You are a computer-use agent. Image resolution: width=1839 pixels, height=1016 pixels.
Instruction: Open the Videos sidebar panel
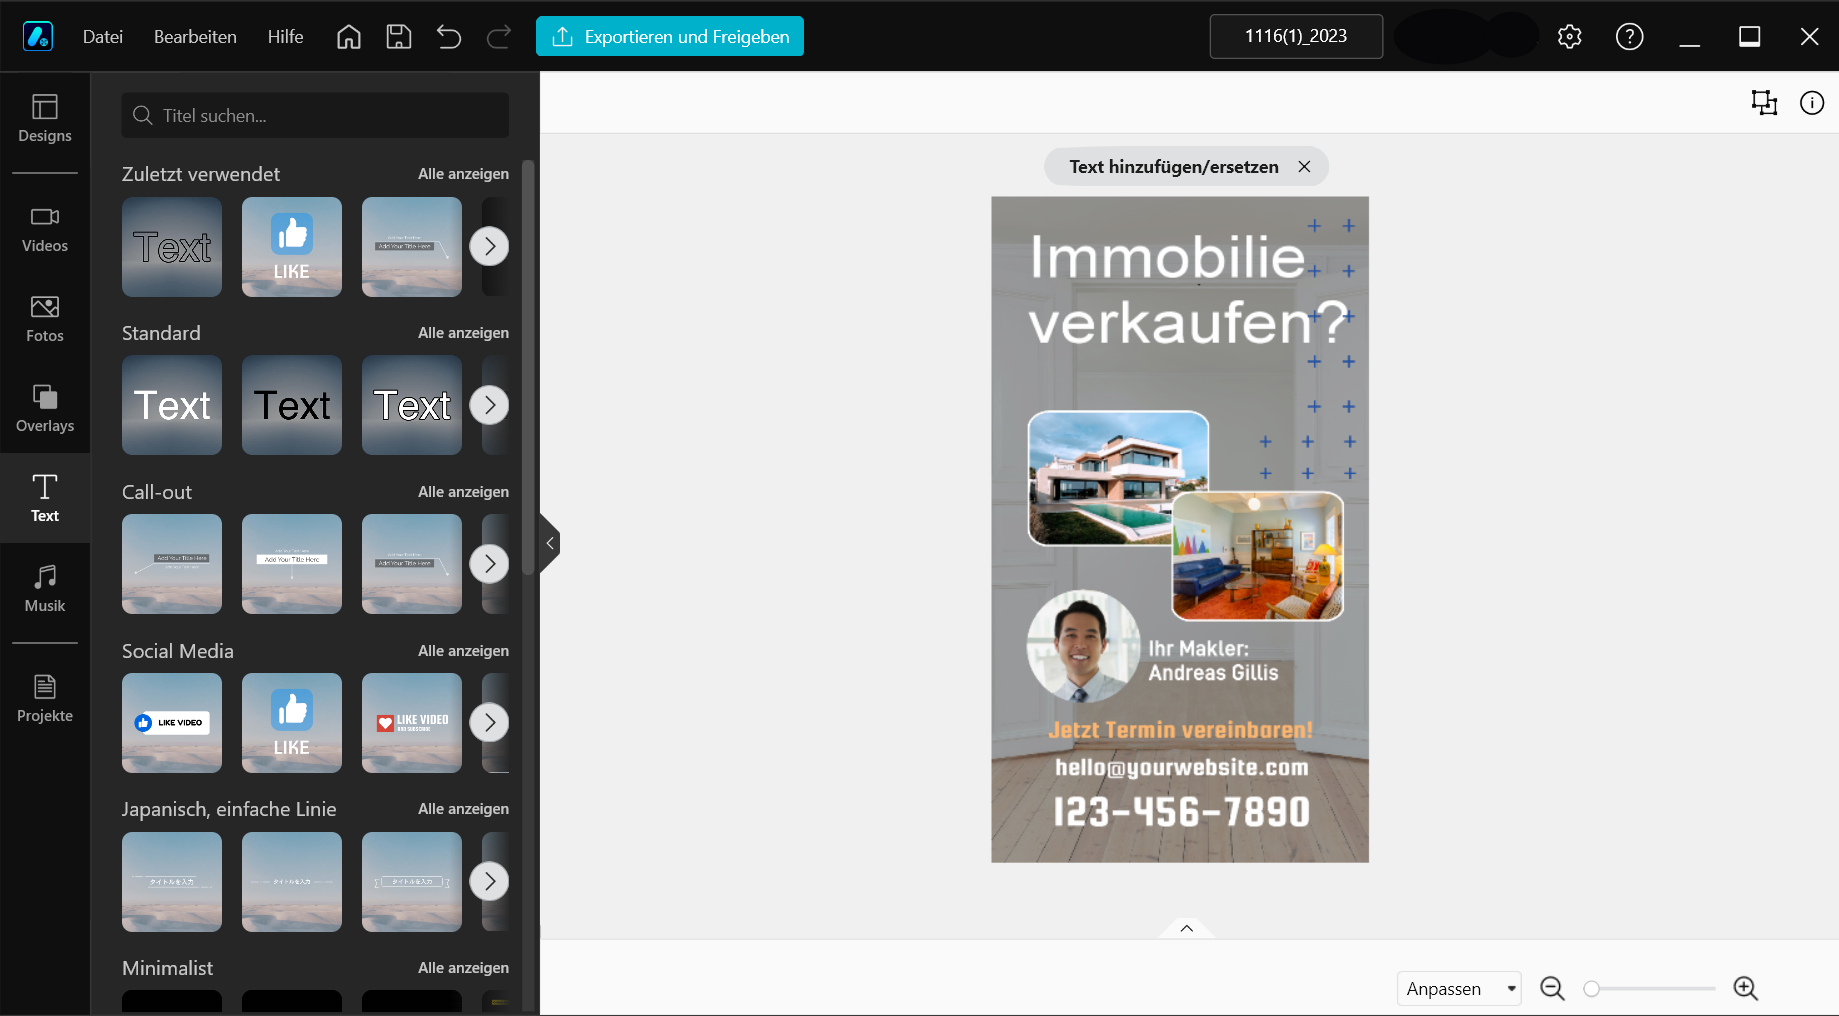pos(45,229)
